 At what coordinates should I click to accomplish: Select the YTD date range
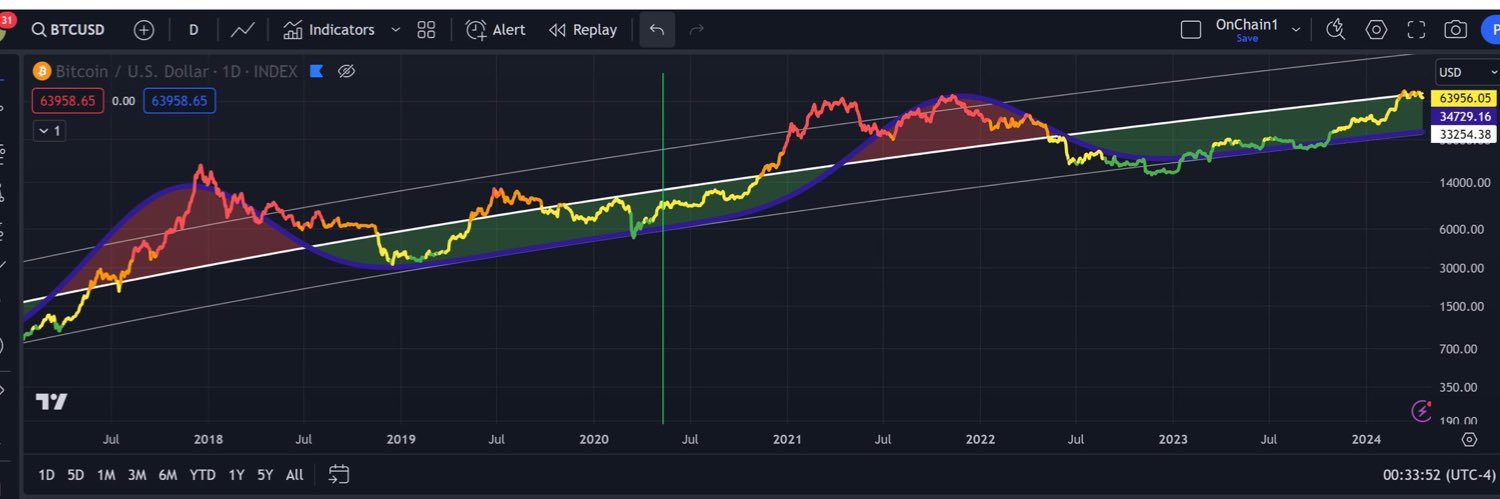[202, 475]
